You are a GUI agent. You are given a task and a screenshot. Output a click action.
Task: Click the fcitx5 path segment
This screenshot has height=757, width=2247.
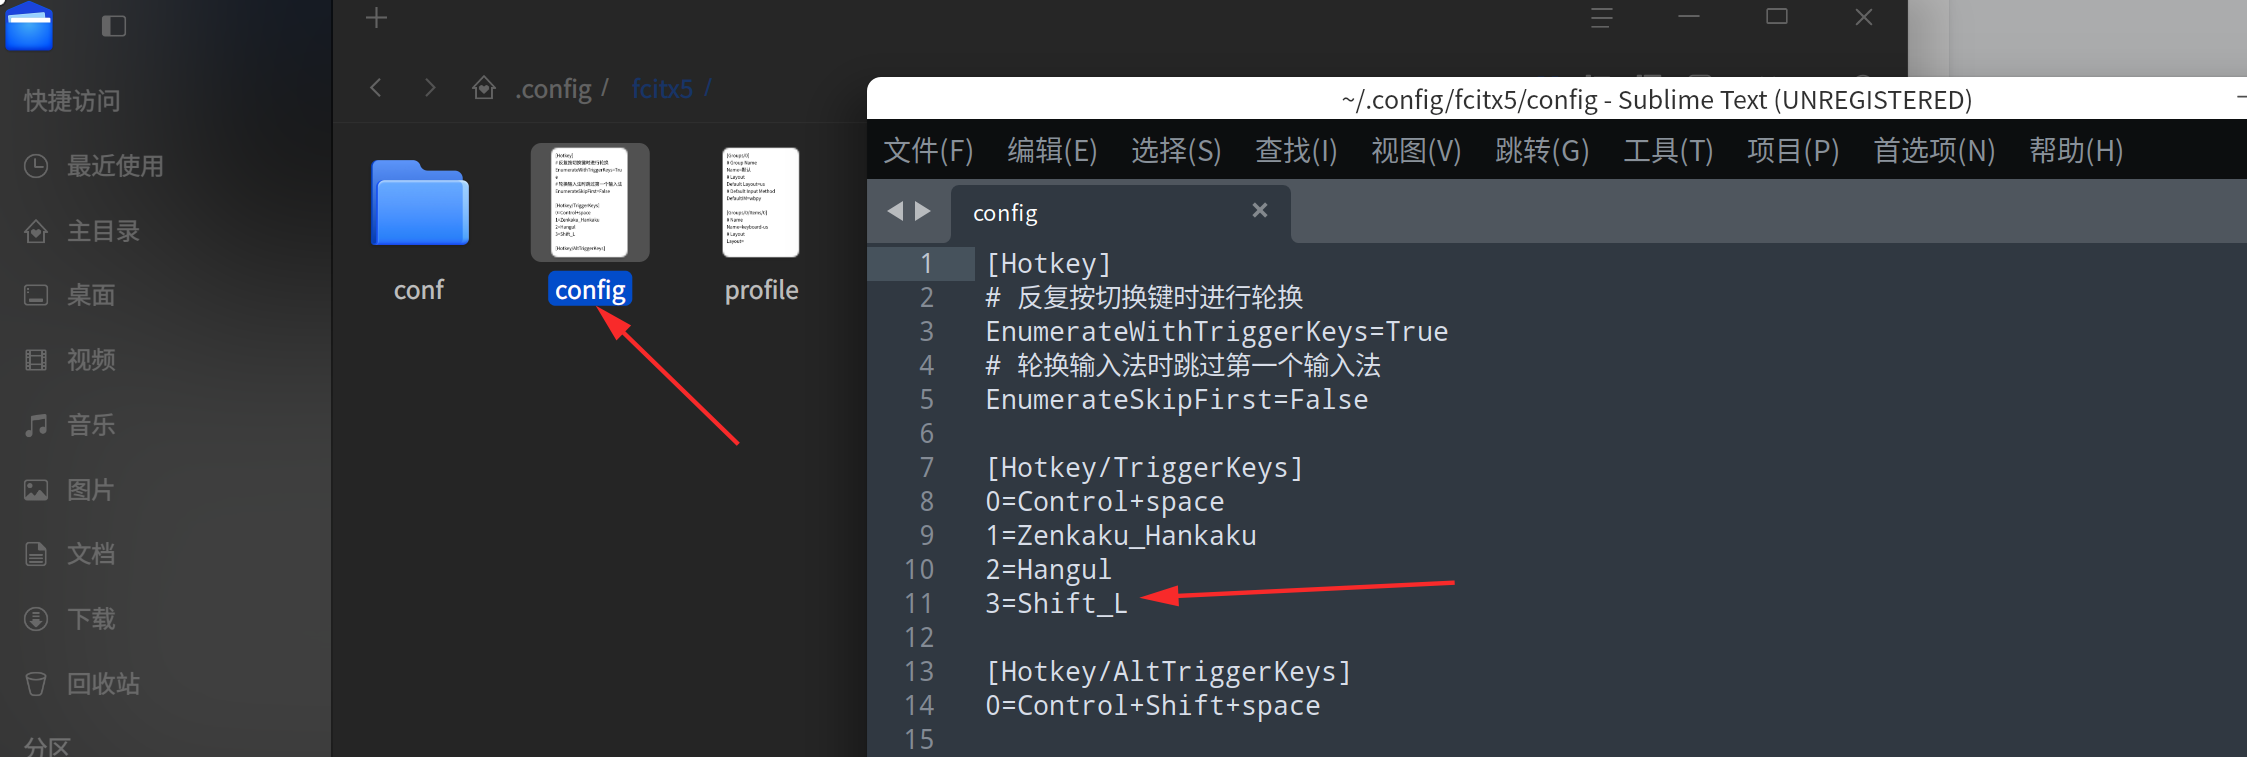click(662, 89)
